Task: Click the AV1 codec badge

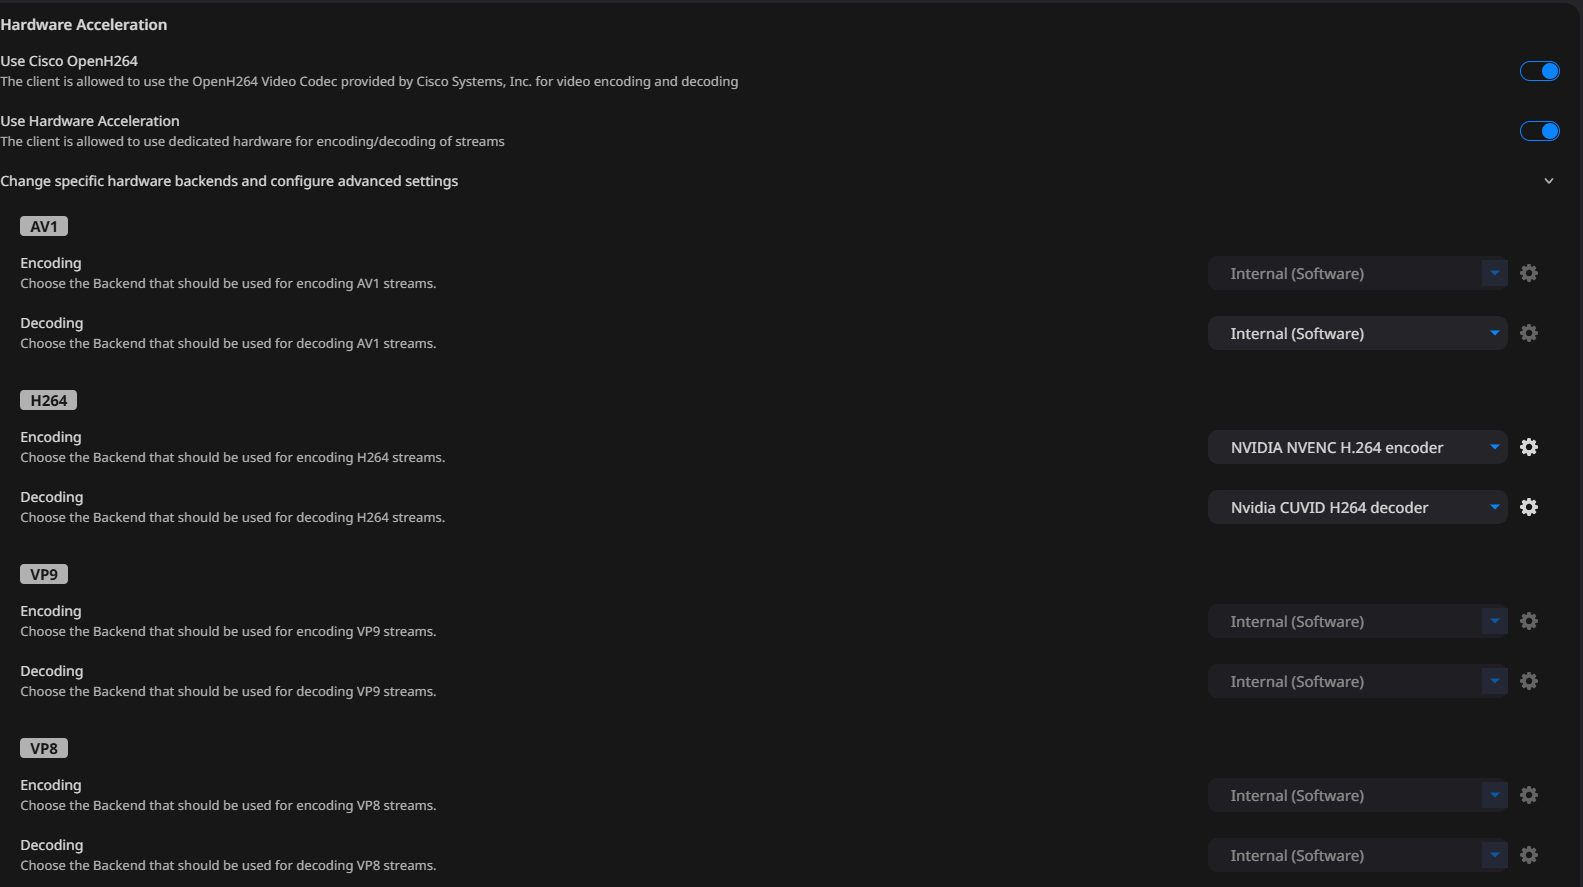Action: [44, 226]
